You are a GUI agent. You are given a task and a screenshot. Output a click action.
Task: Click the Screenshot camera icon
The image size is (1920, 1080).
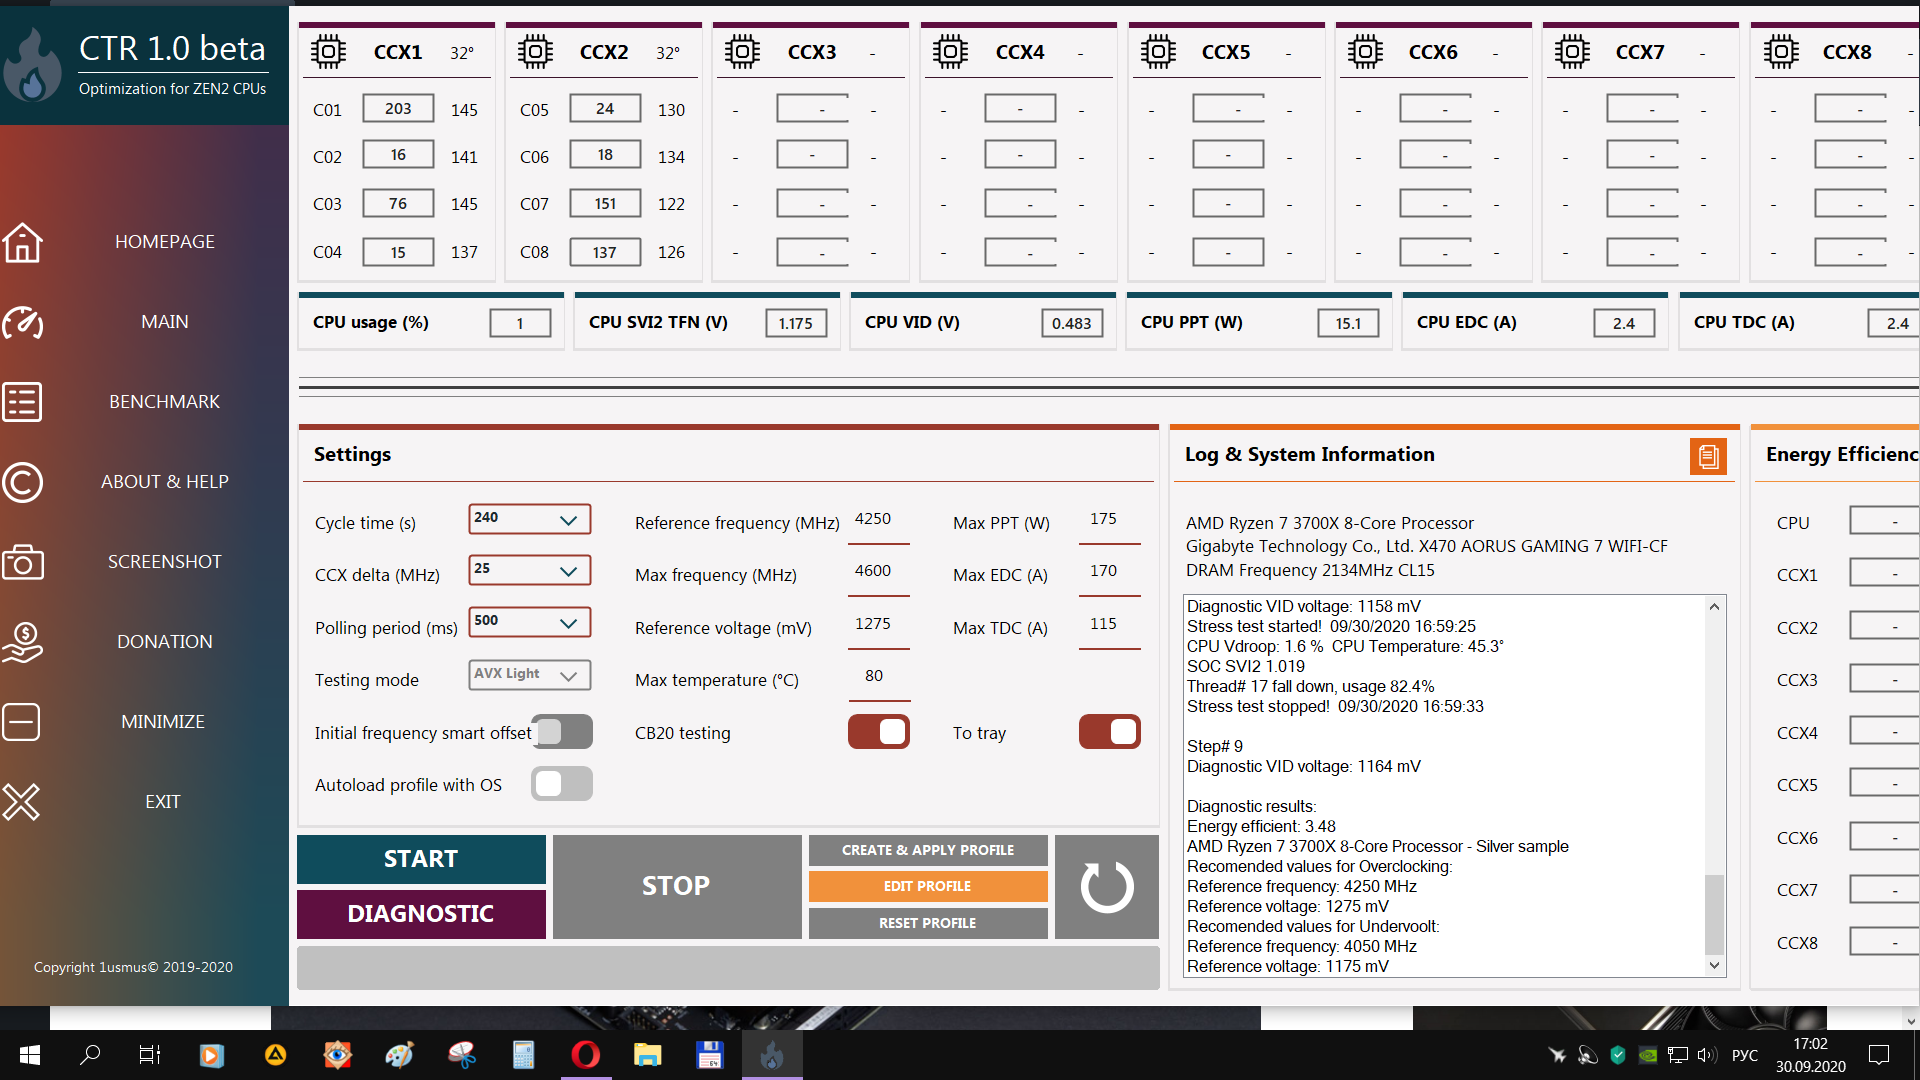coord(22,562)
